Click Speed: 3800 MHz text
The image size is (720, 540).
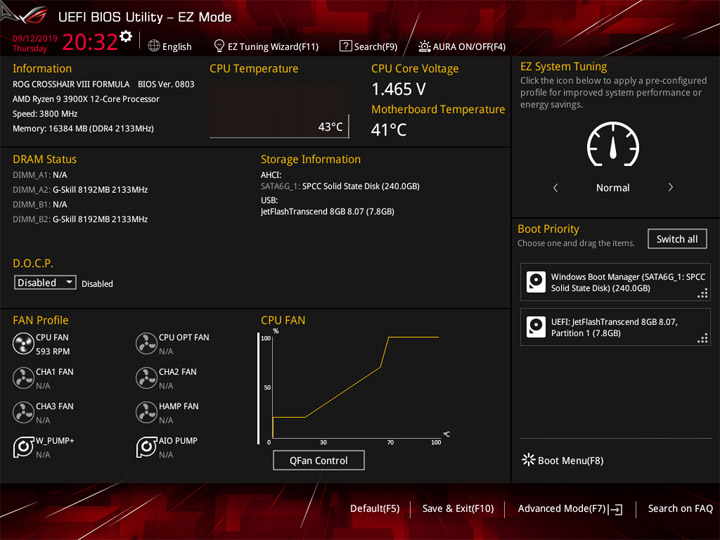[45, 113]
